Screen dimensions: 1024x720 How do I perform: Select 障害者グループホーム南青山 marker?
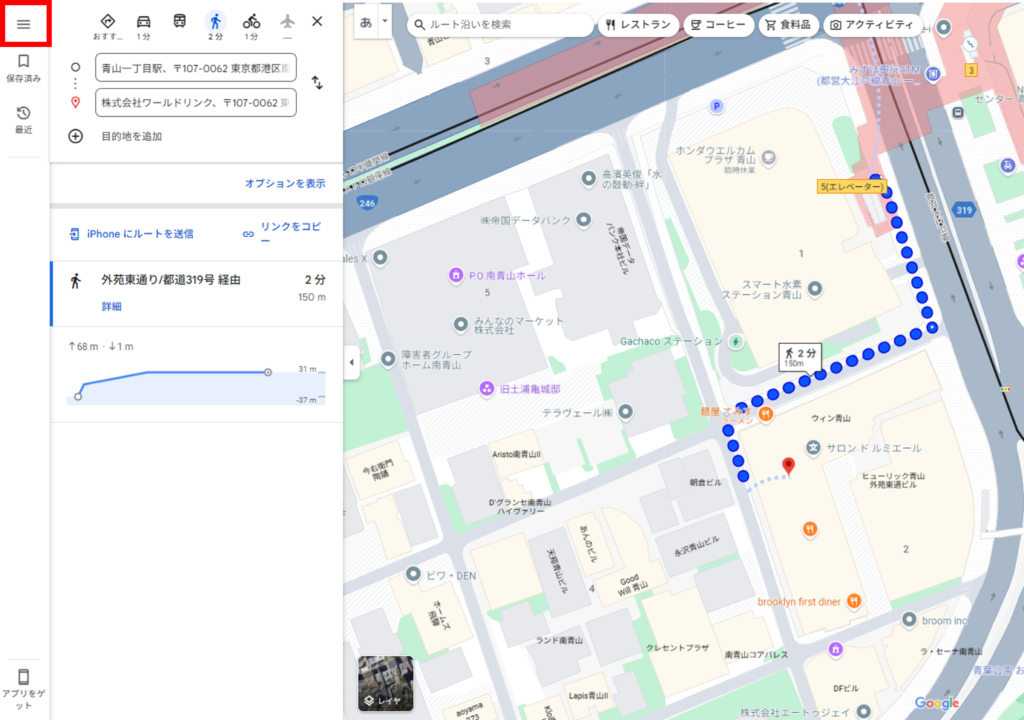pos(388,358)
